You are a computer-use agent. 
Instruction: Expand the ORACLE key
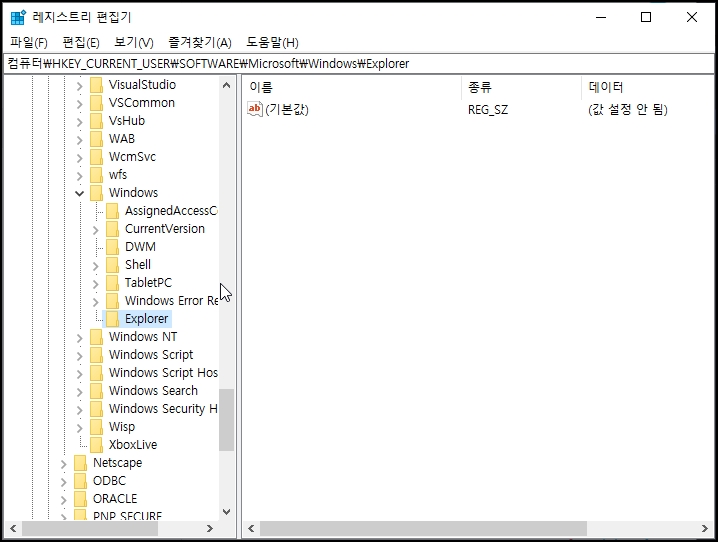64,500
